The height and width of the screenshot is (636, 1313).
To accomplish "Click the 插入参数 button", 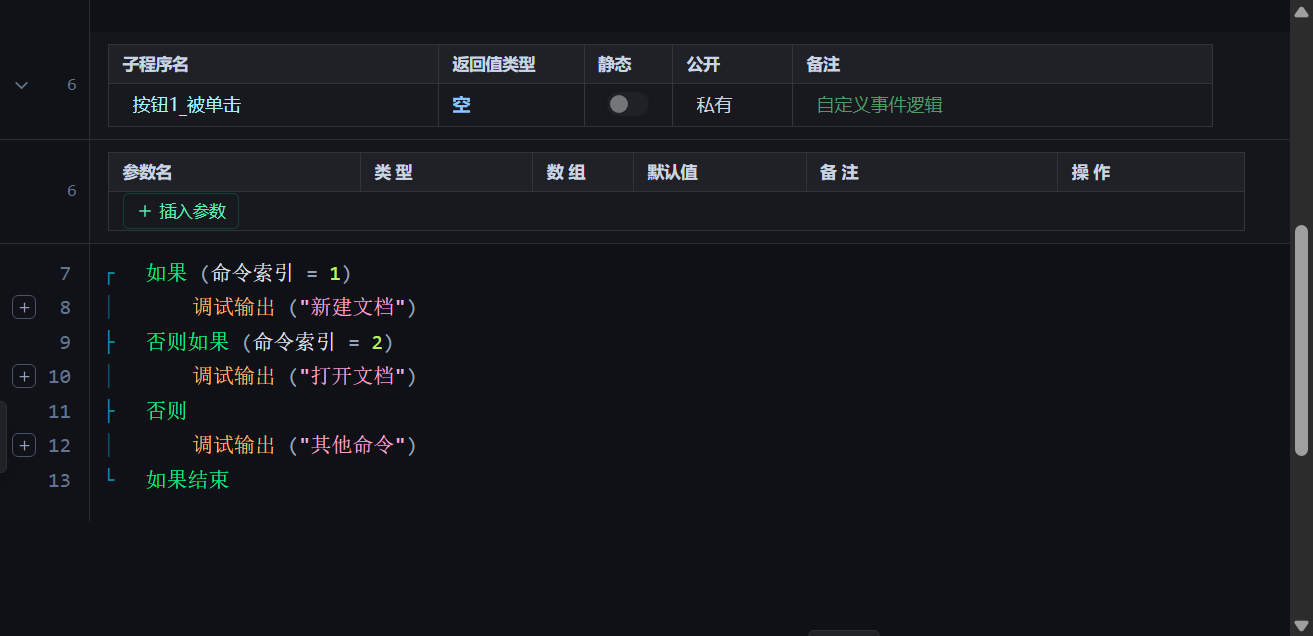I will click(x=181, y=211).
